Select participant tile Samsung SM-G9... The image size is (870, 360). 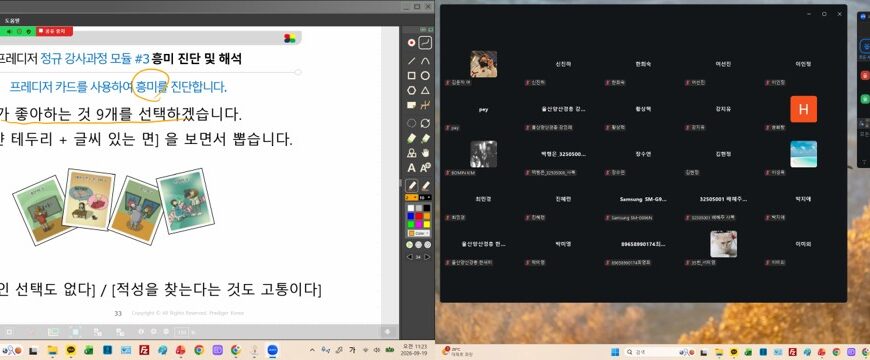(x=644, y=199)
